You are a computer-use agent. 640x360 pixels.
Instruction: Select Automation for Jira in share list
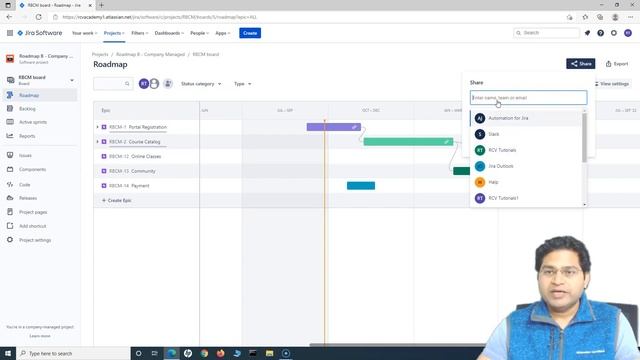click(x=526, y=118)
